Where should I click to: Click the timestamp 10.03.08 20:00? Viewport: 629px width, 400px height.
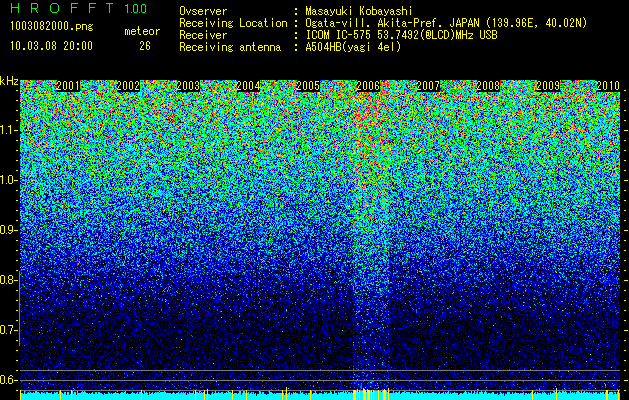pos(51,46)
